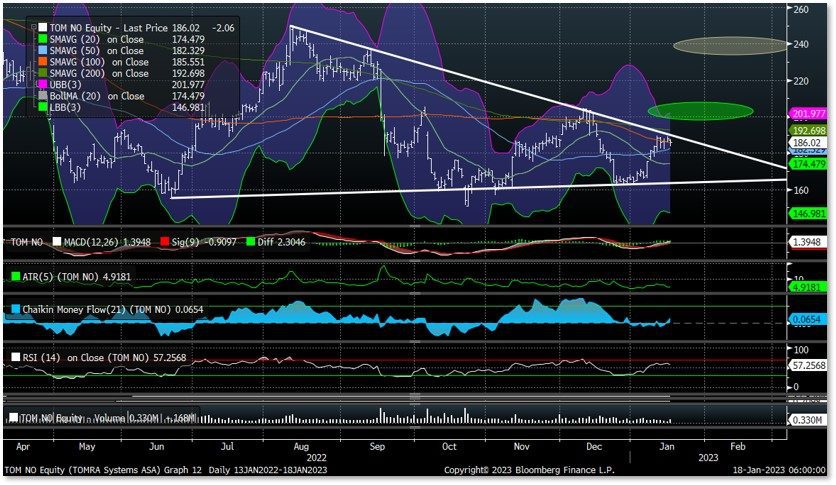
Task: Click the white RSI (14) legend swatch
Action: (x=16, y=358)
